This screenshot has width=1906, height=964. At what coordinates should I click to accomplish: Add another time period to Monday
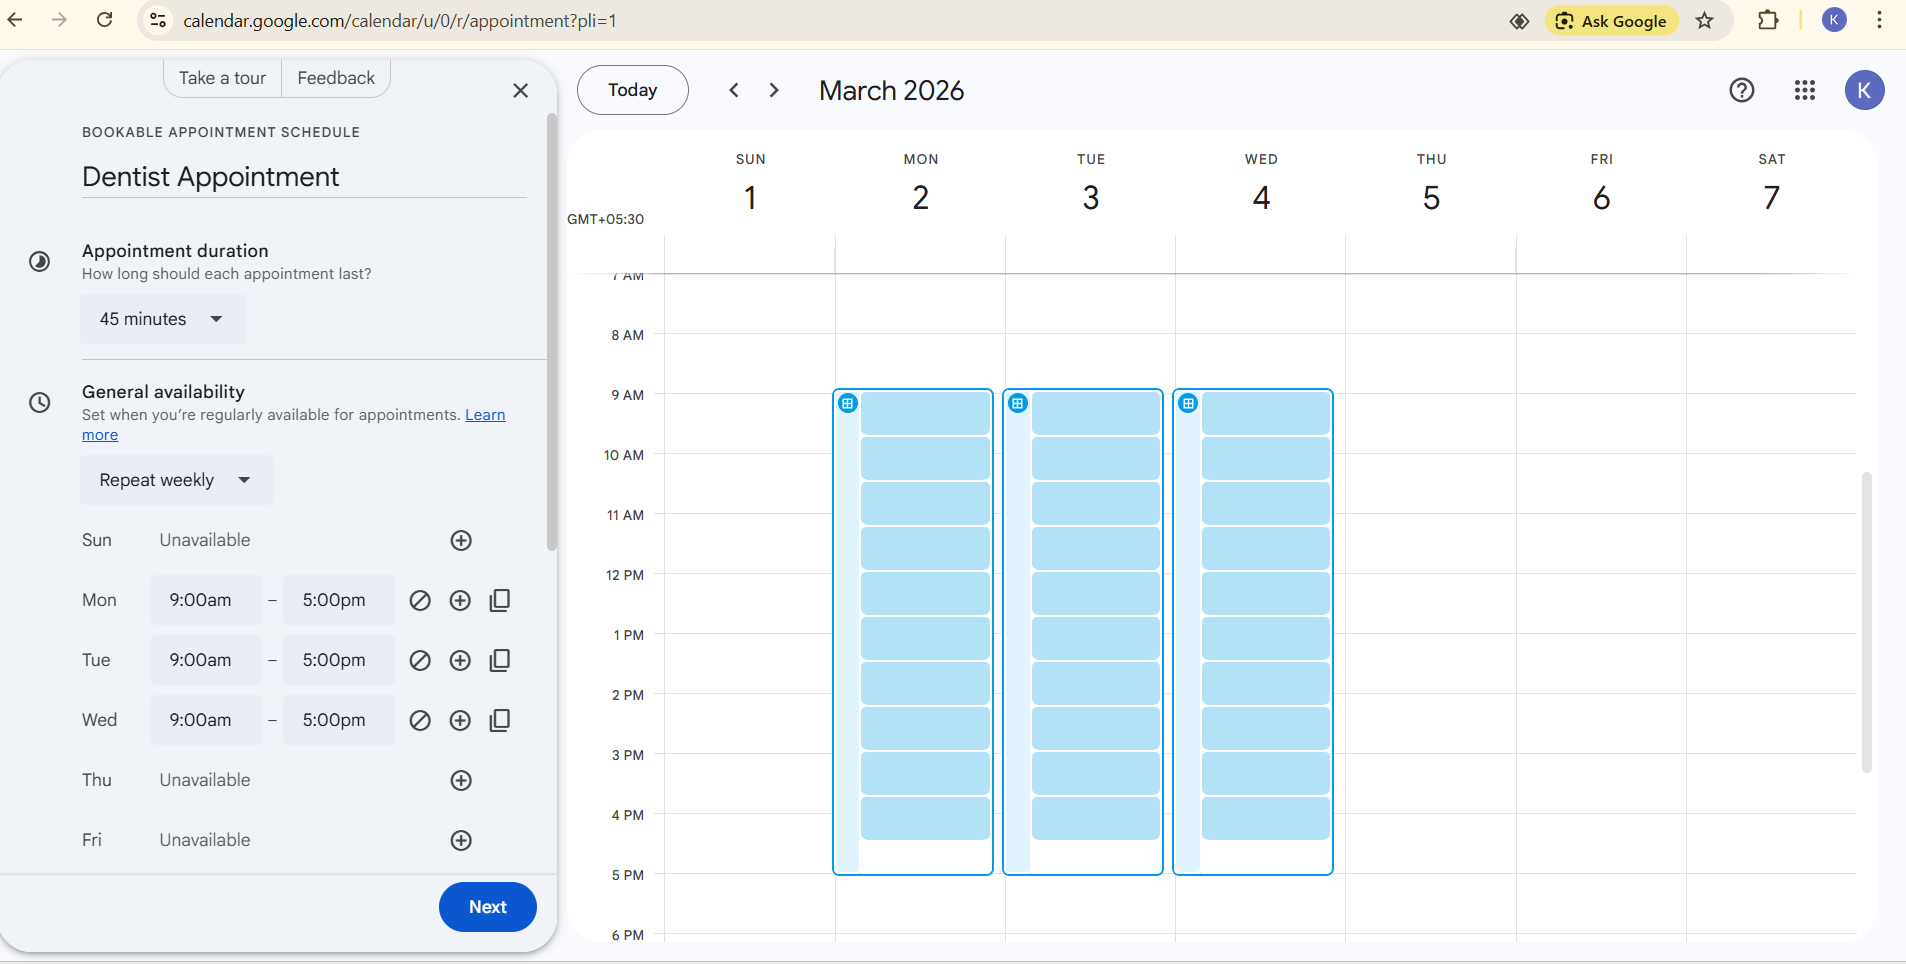(x=460, y=600)
